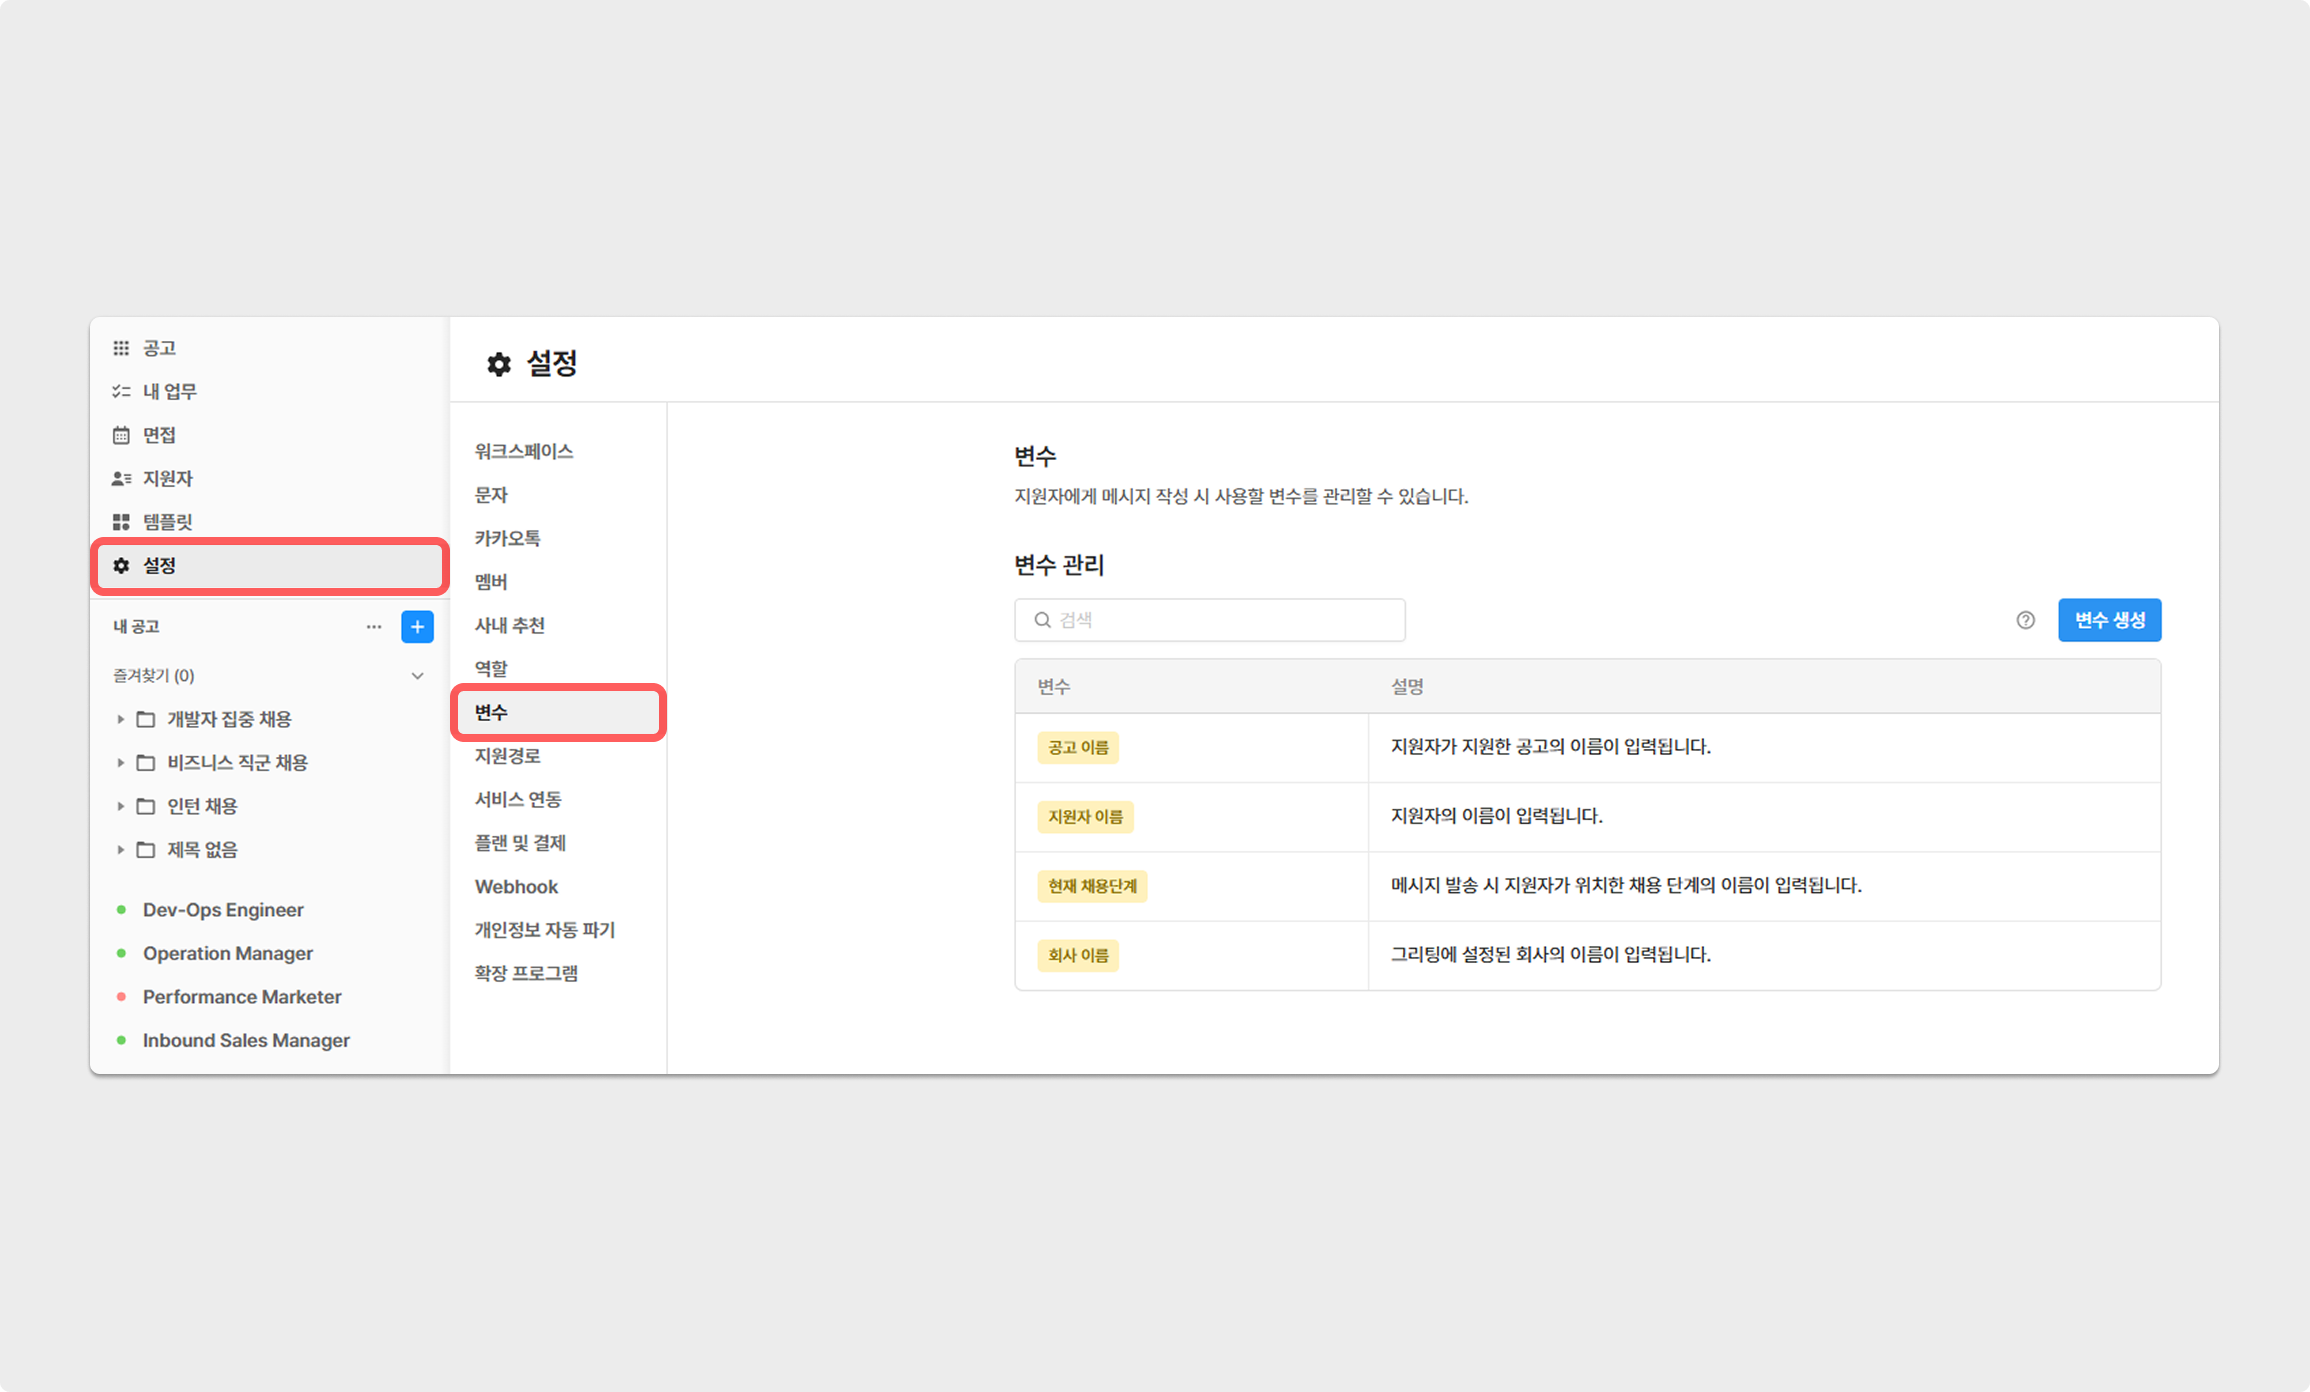Click the 지원자 이름 variable tag
The height and width of the screenshot is (1392, 2310).
tap(1085, 817)
